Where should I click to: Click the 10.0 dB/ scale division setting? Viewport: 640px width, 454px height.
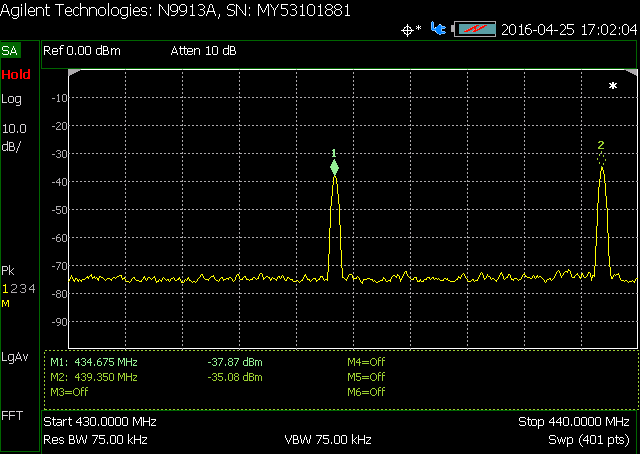pos(14,137)
